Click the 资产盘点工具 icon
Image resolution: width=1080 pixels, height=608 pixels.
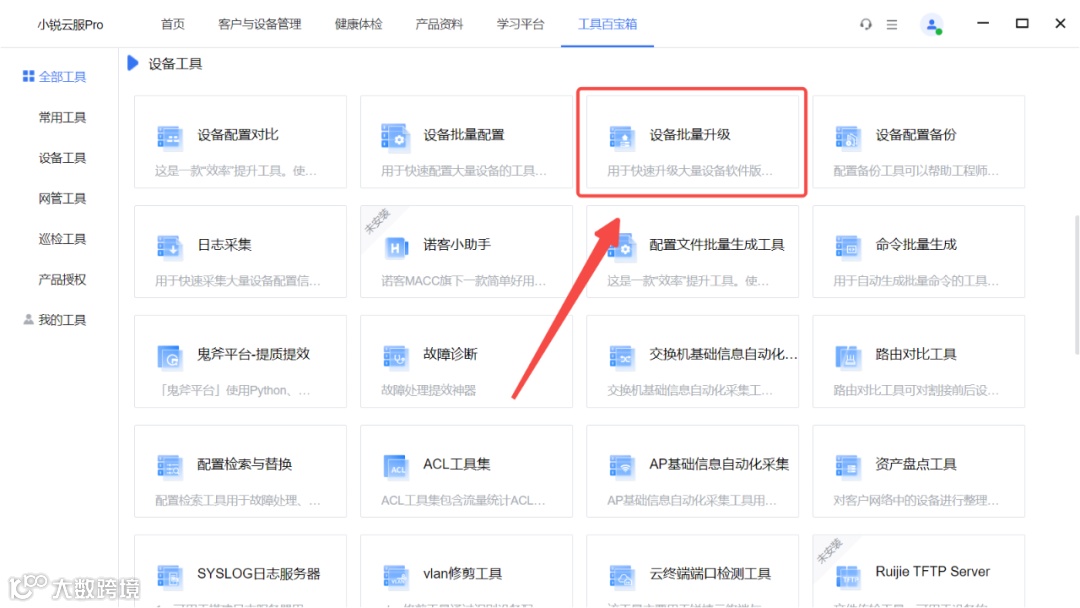coord(847,466)
